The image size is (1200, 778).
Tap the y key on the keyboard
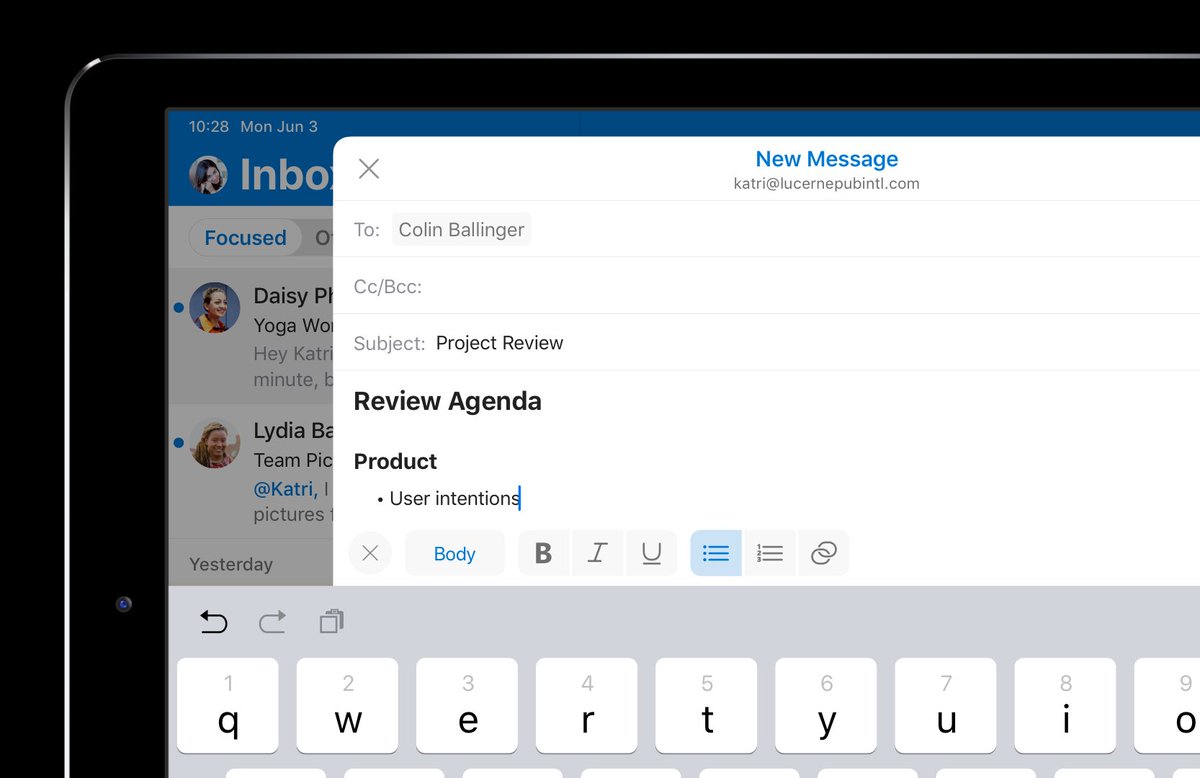tap(826, 705)
